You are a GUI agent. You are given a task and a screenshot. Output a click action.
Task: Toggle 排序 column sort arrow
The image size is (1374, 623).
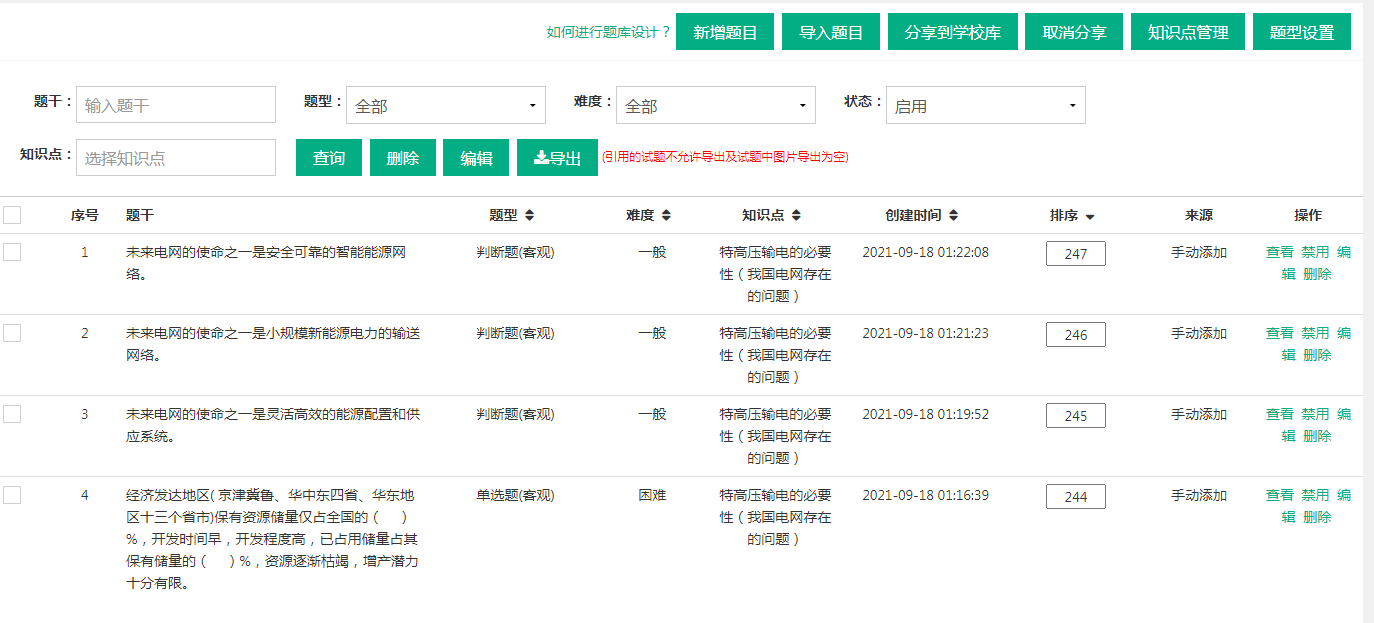(x=1089, y=216)
